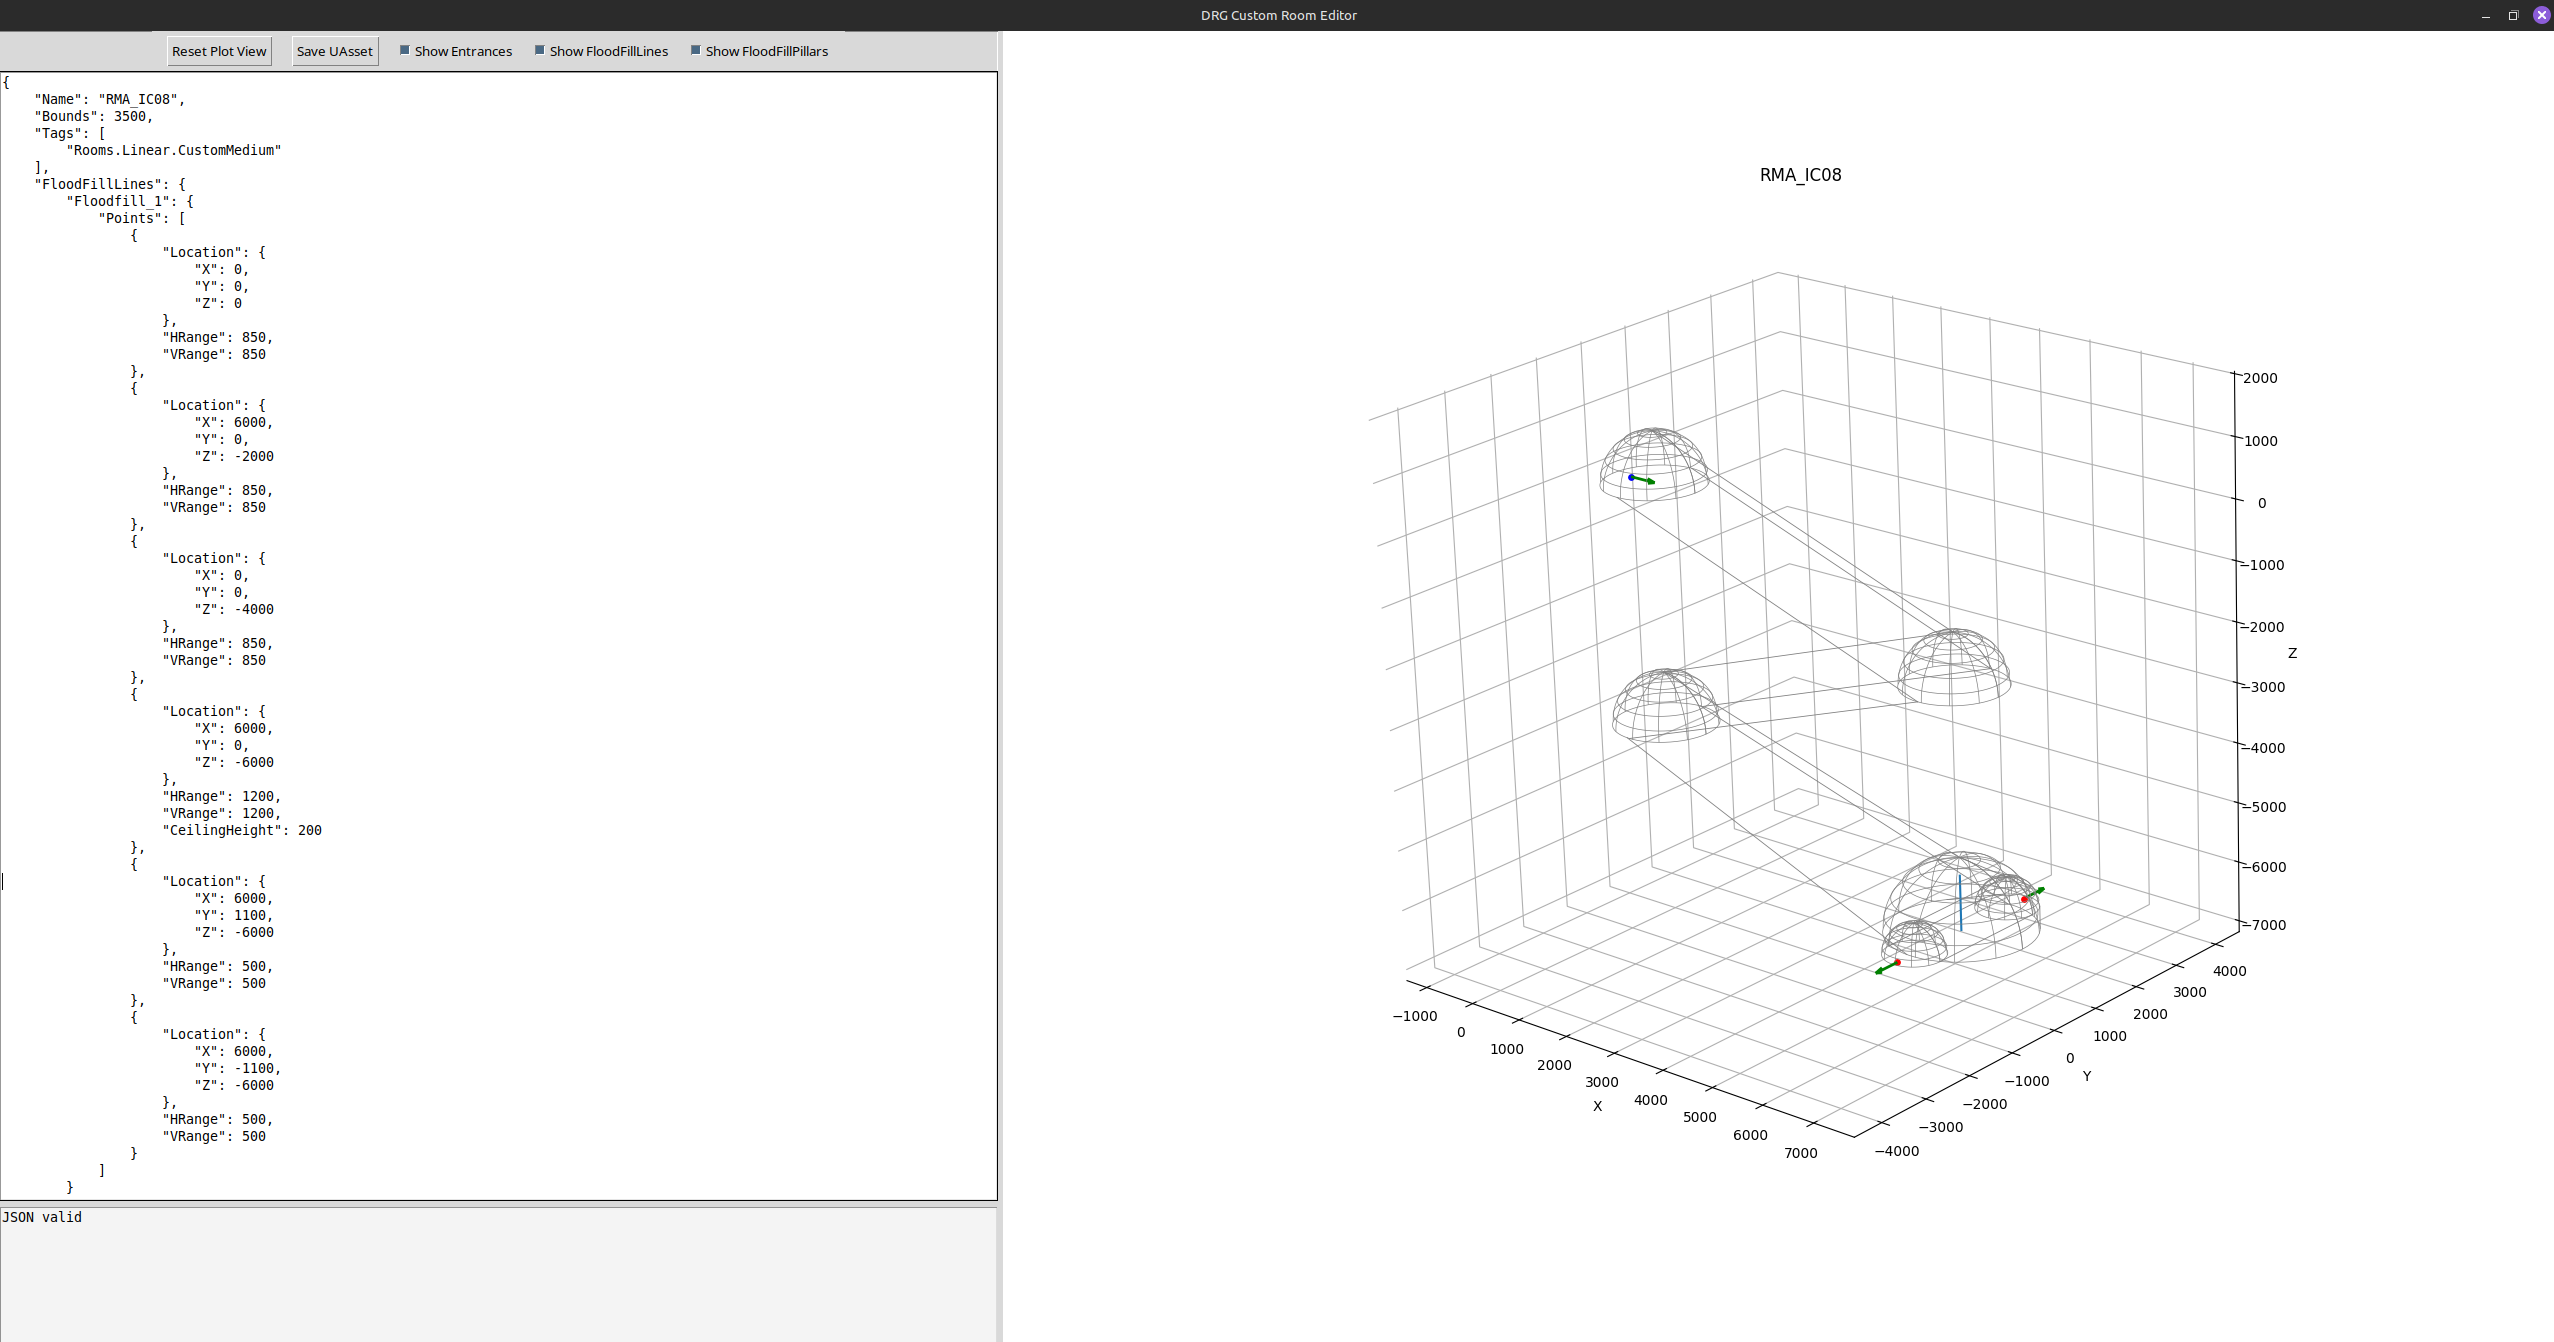2554x1342 pixels.
Task: Click the blue entrance dot in plot
Action: point(1631,477)
